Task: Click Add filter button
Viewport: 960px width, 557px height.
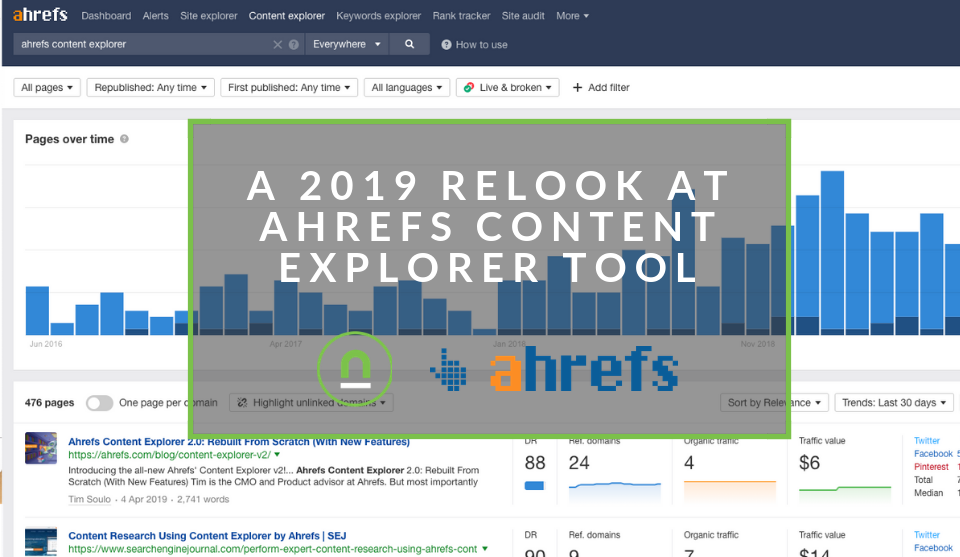Action: pos(601,88)
